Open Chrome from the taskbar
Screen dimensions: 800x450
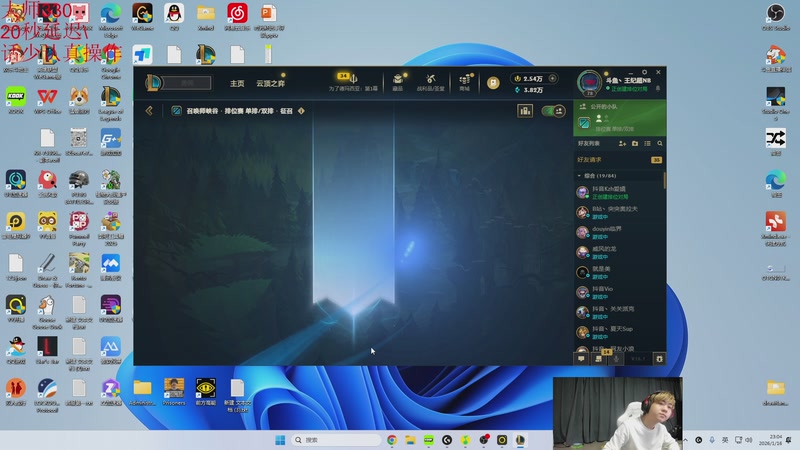(392, 440)
